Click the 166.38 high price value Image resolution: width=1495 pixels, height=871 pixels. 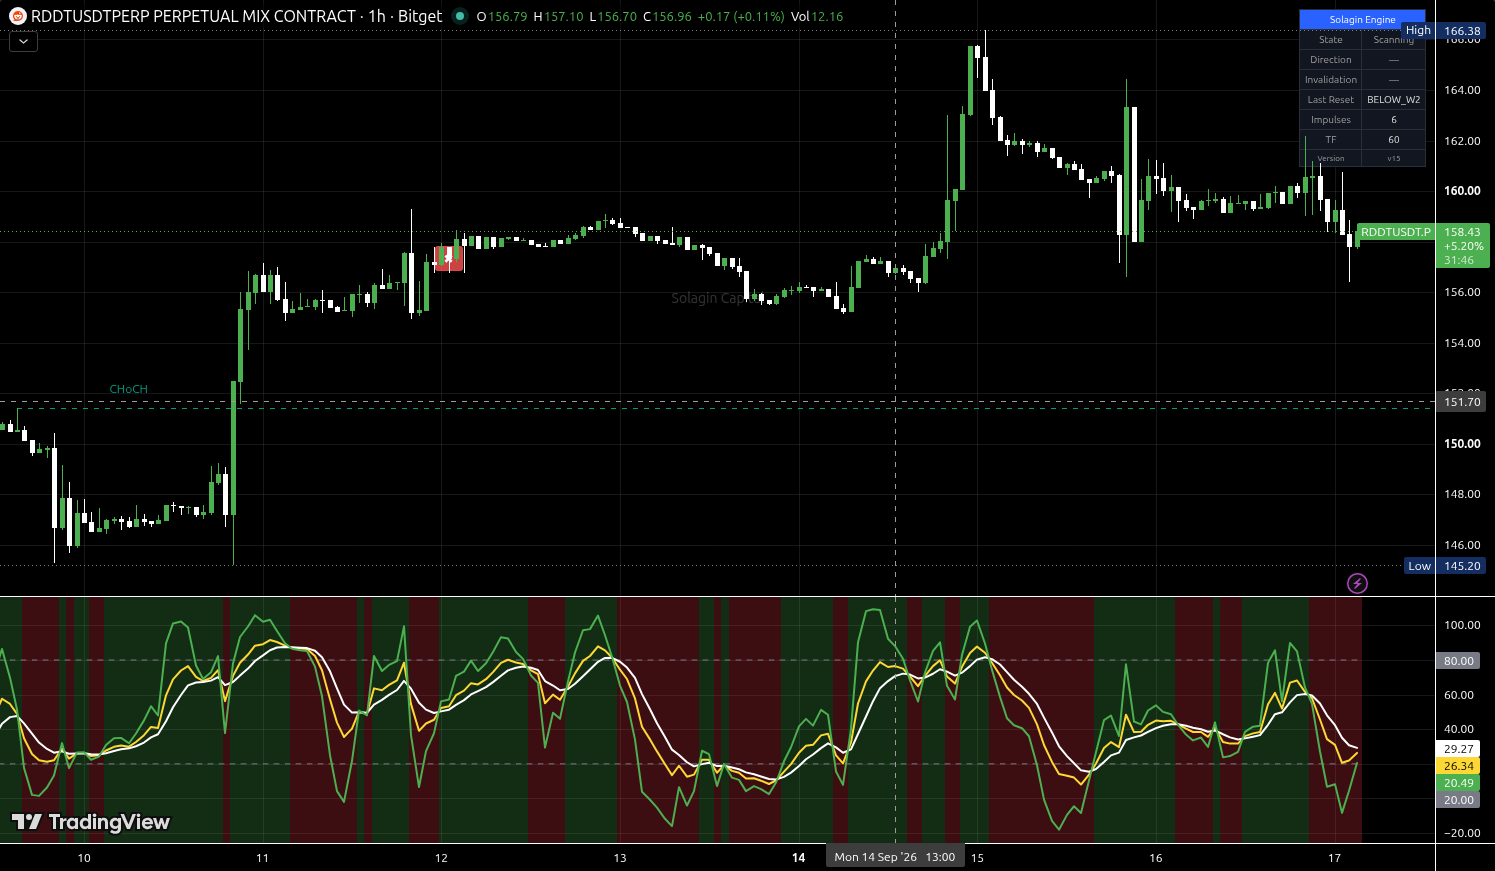[x=1462, y=31]
